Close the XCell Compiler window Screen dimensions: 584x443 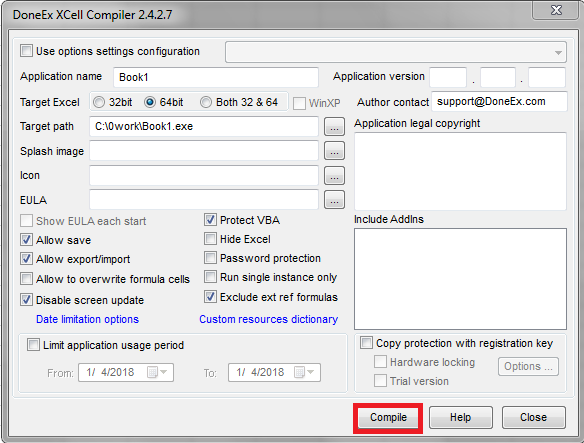pos(556,10)
